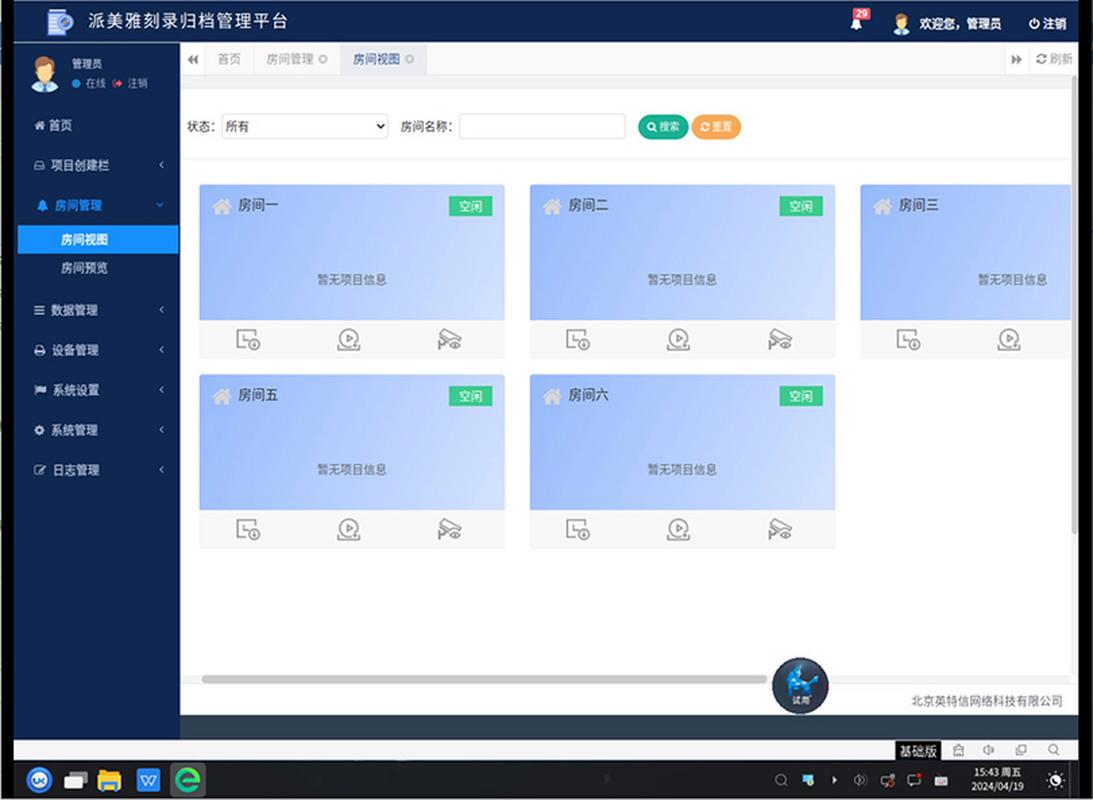
Task: Expand the 数据管理 sidebar menu
Action: pyautogui.click(x=96, y=310)
